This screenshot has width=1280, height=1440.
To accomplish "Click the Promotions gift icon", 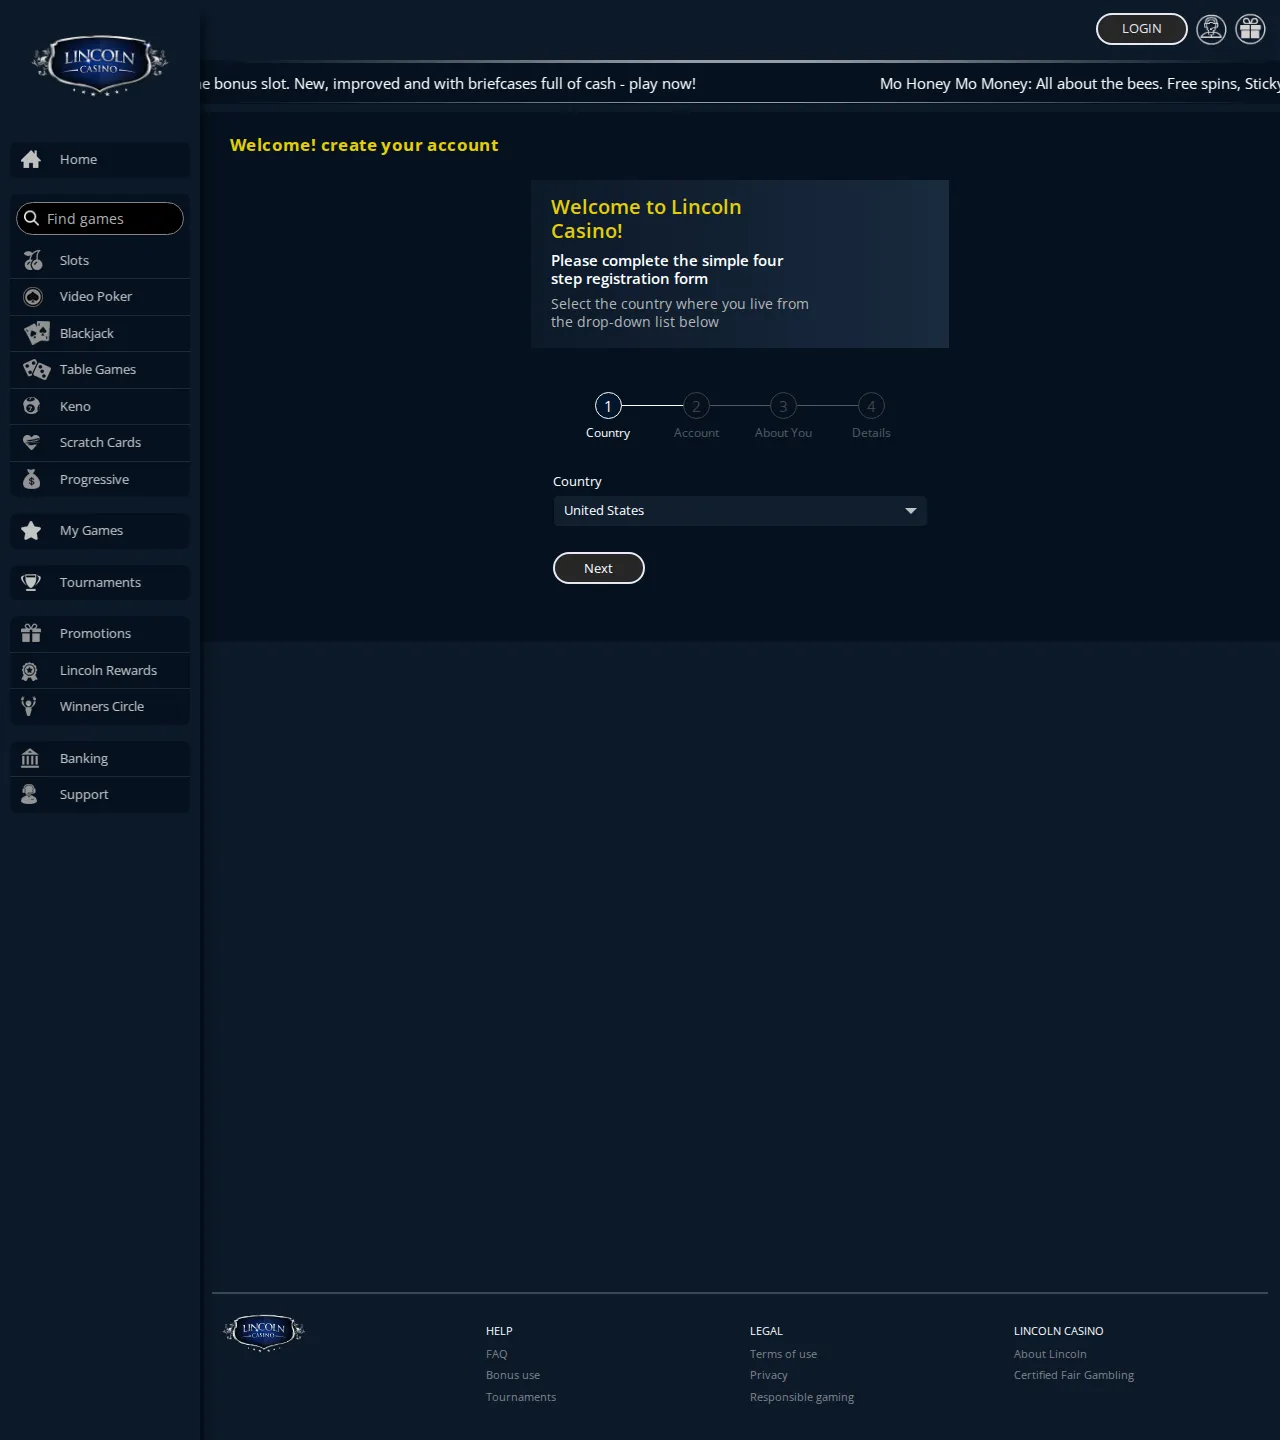I will click(31, 633).
